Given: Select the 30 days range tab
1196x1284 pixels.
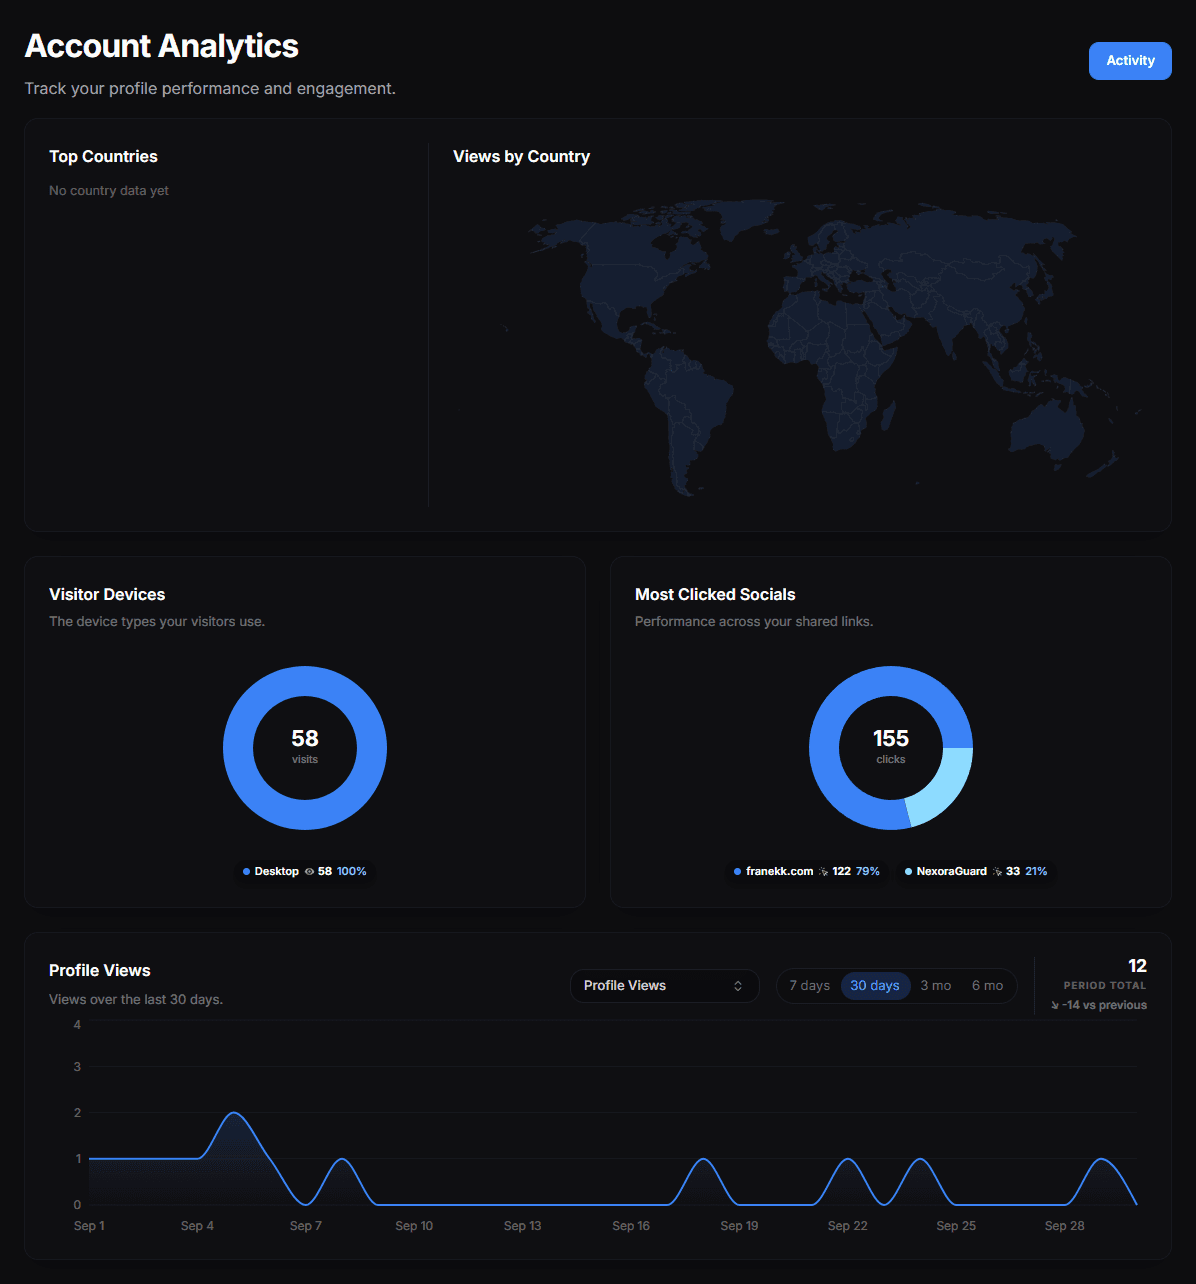Looking at the screenshot, I should click(875, 986).
